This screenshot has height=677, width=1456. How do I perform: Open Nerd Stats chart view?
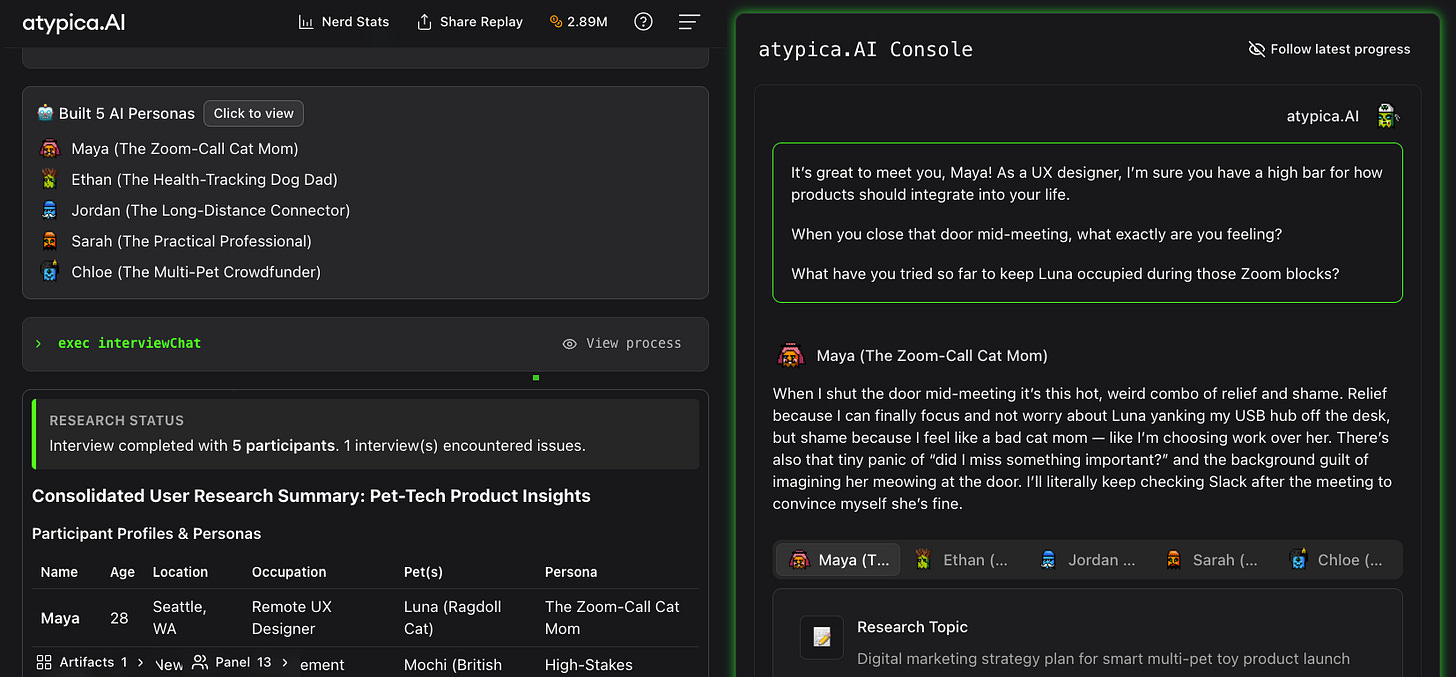tap(343, 21)
